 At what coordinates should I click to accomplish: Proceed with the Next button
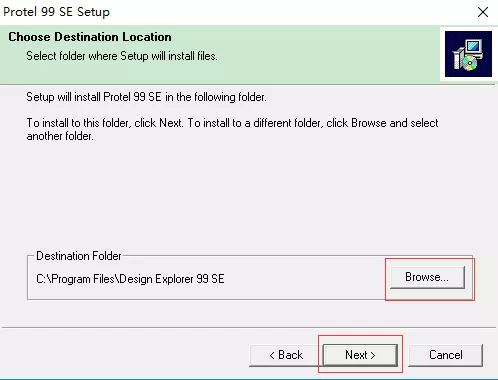[360, 355]
